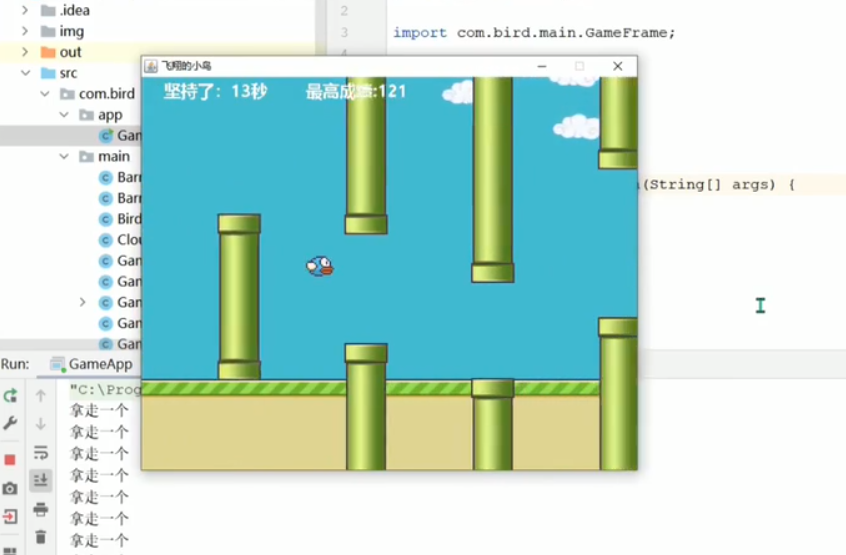The height and width of the screenshot is (555, 846).
Task: Click line number 3 in the gutter
Action: (x=344, y=32)
